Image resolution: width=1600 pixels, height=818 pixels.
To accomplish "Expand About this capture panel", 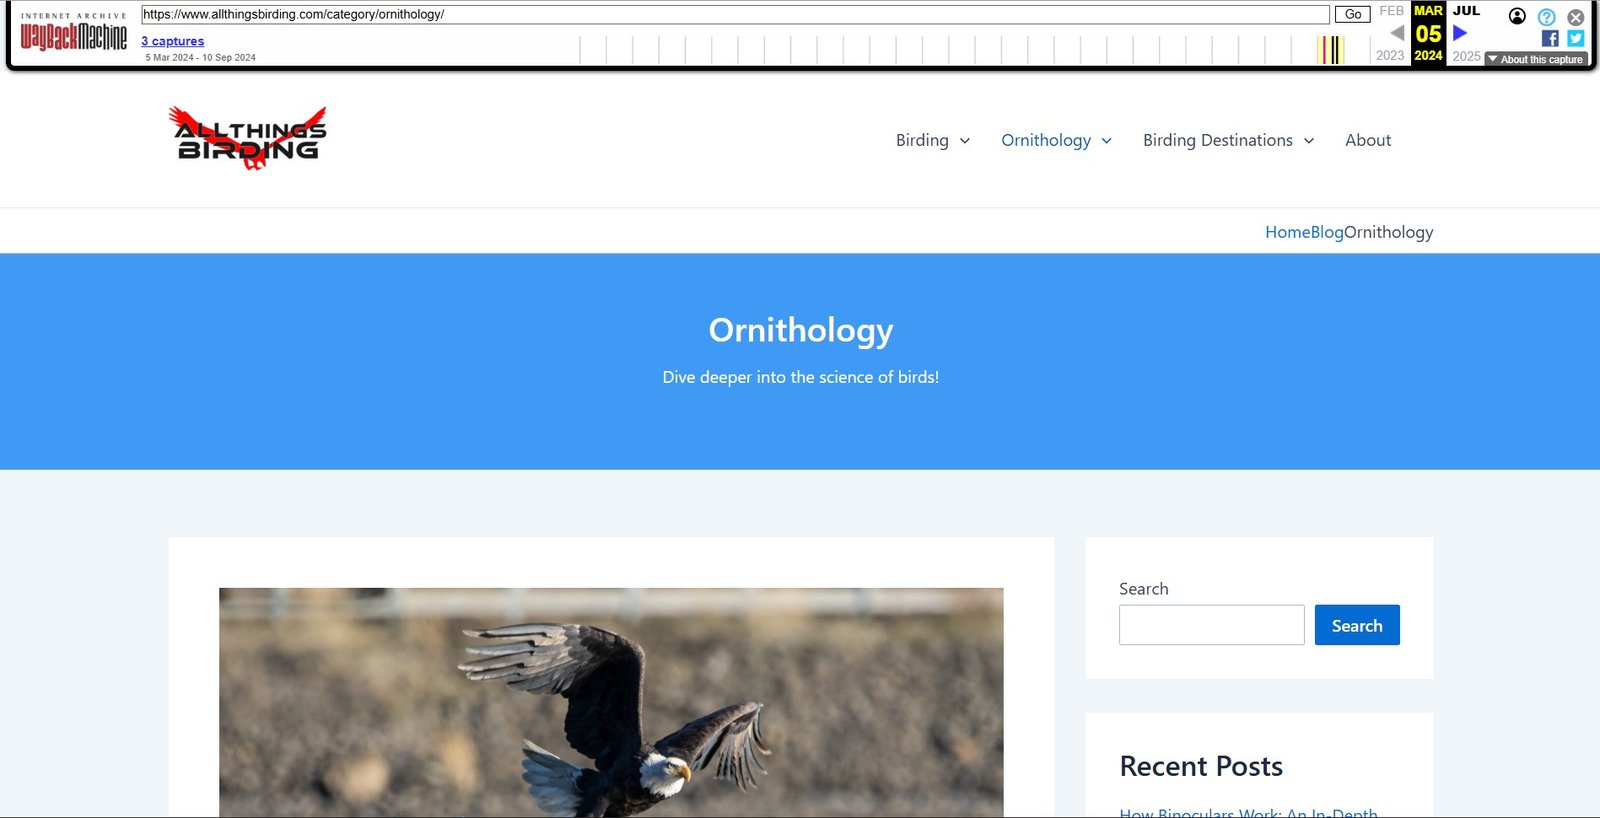I will tap(1536, 59).
